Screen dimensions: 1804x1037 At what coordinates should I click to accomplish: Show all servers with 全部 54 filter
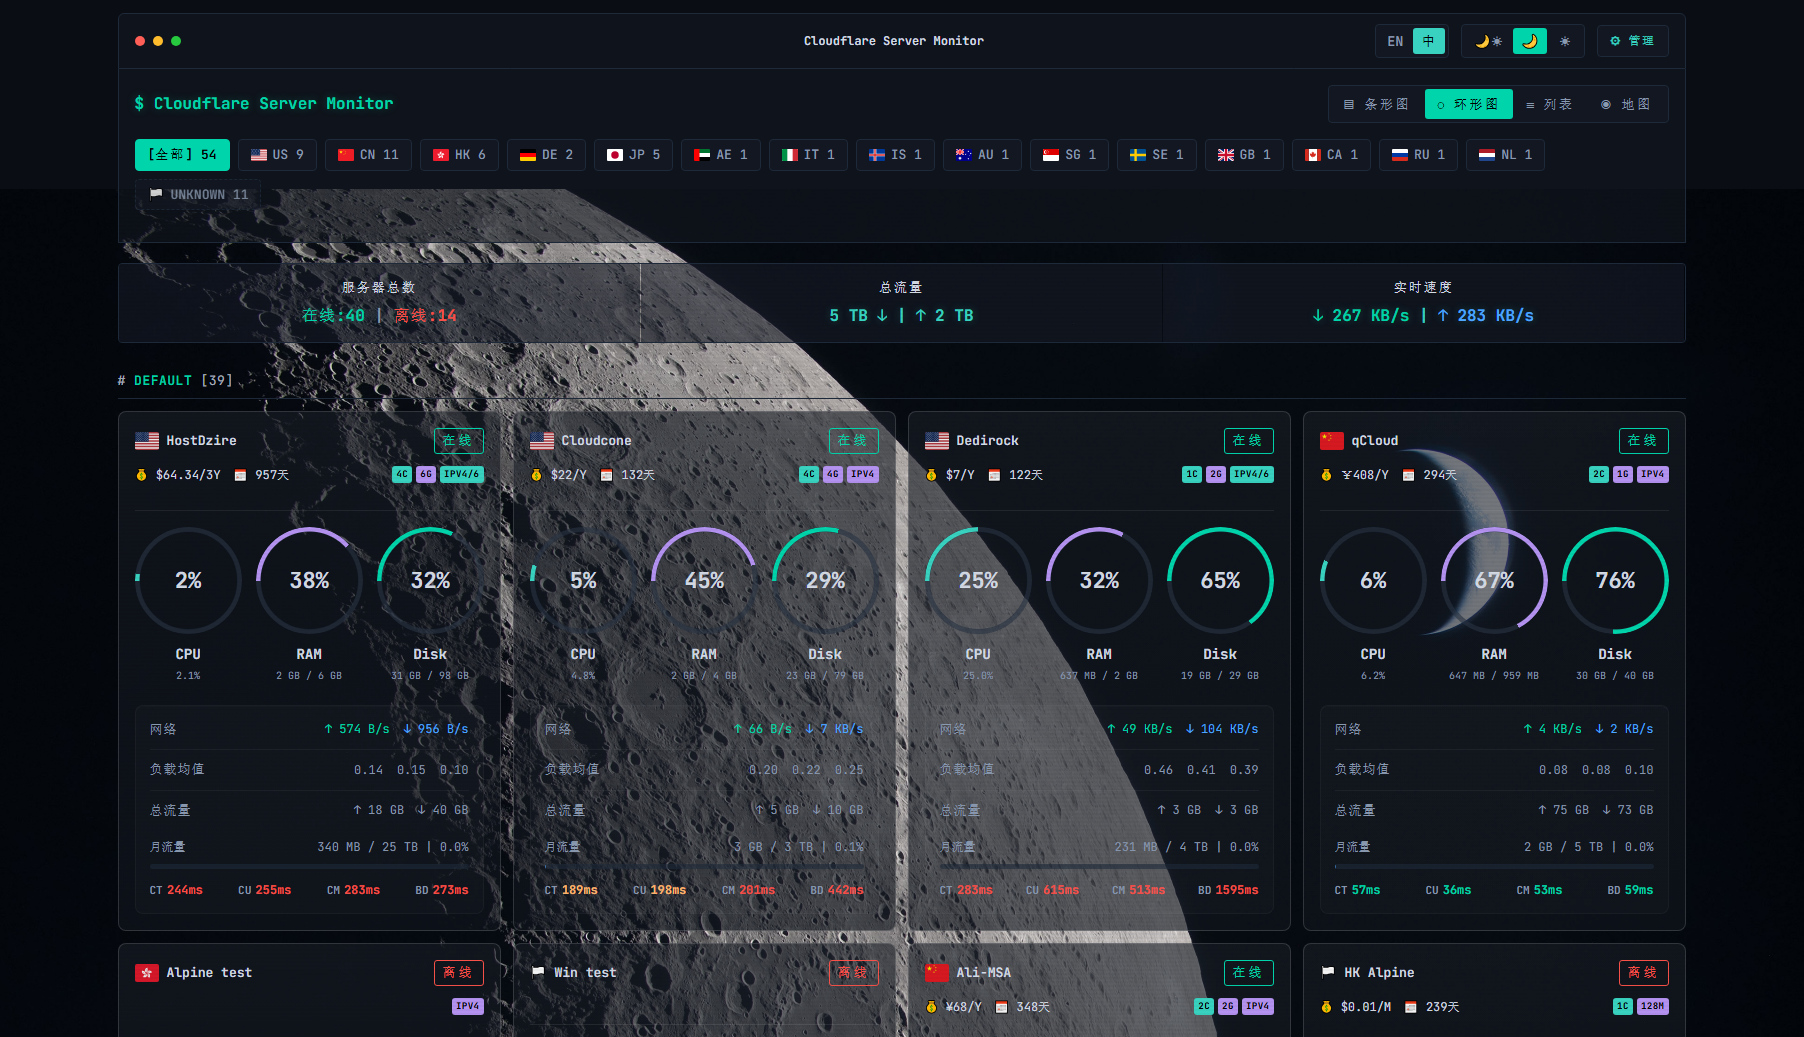pyautogui.click(x=182, y=155)
